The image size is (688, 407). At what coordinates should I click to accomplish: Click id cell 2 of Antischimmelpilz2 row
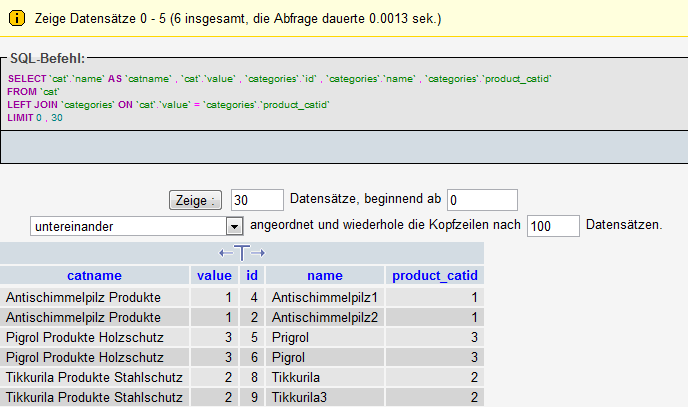(x=252, y=317)
